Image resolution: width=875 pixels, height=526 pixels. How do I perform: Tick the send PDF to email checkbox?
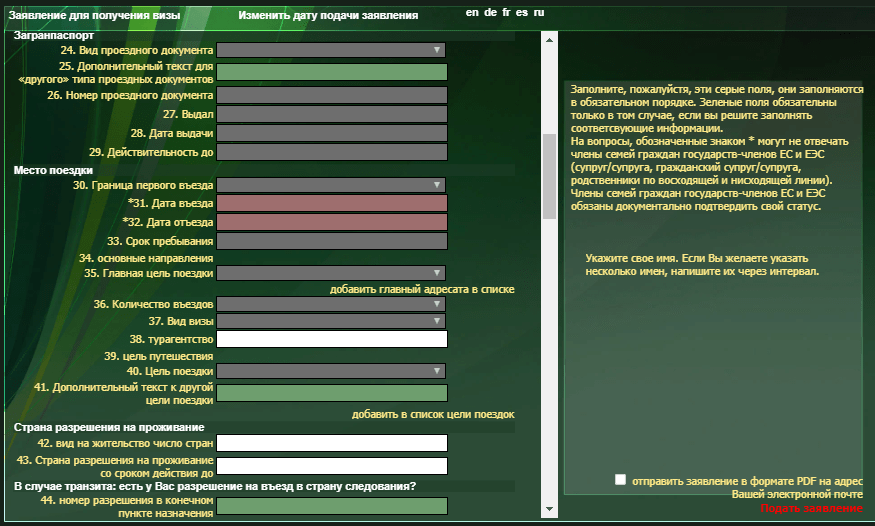tap(620, 480)
